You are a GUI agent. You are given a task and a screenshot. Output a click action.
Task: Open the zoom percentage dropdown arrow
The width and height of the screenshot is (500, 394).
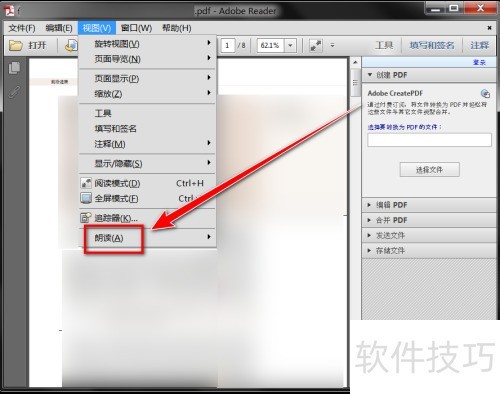(290, 45)
